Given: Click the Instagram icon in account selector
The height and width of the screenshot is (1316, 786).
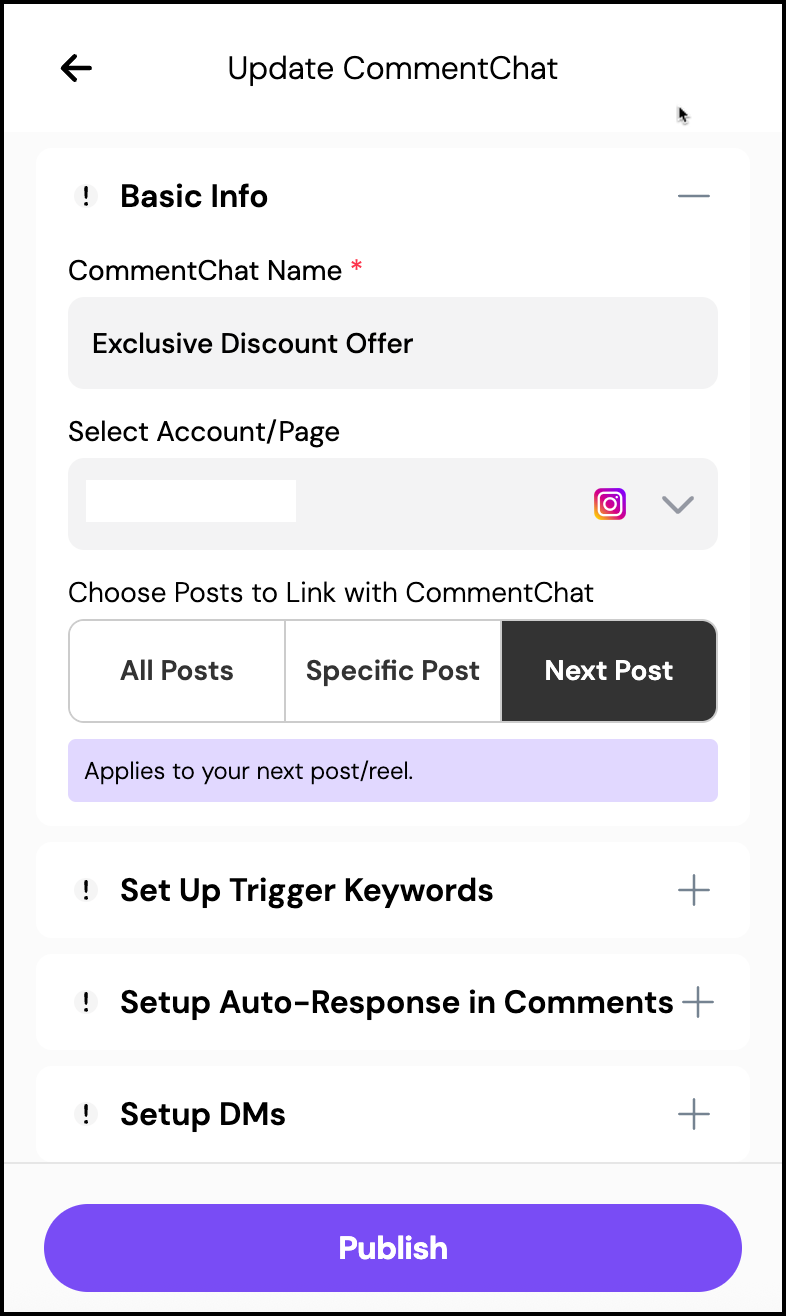Looking at the screenshot, I should pyautogui.click(x=610, y=503).
